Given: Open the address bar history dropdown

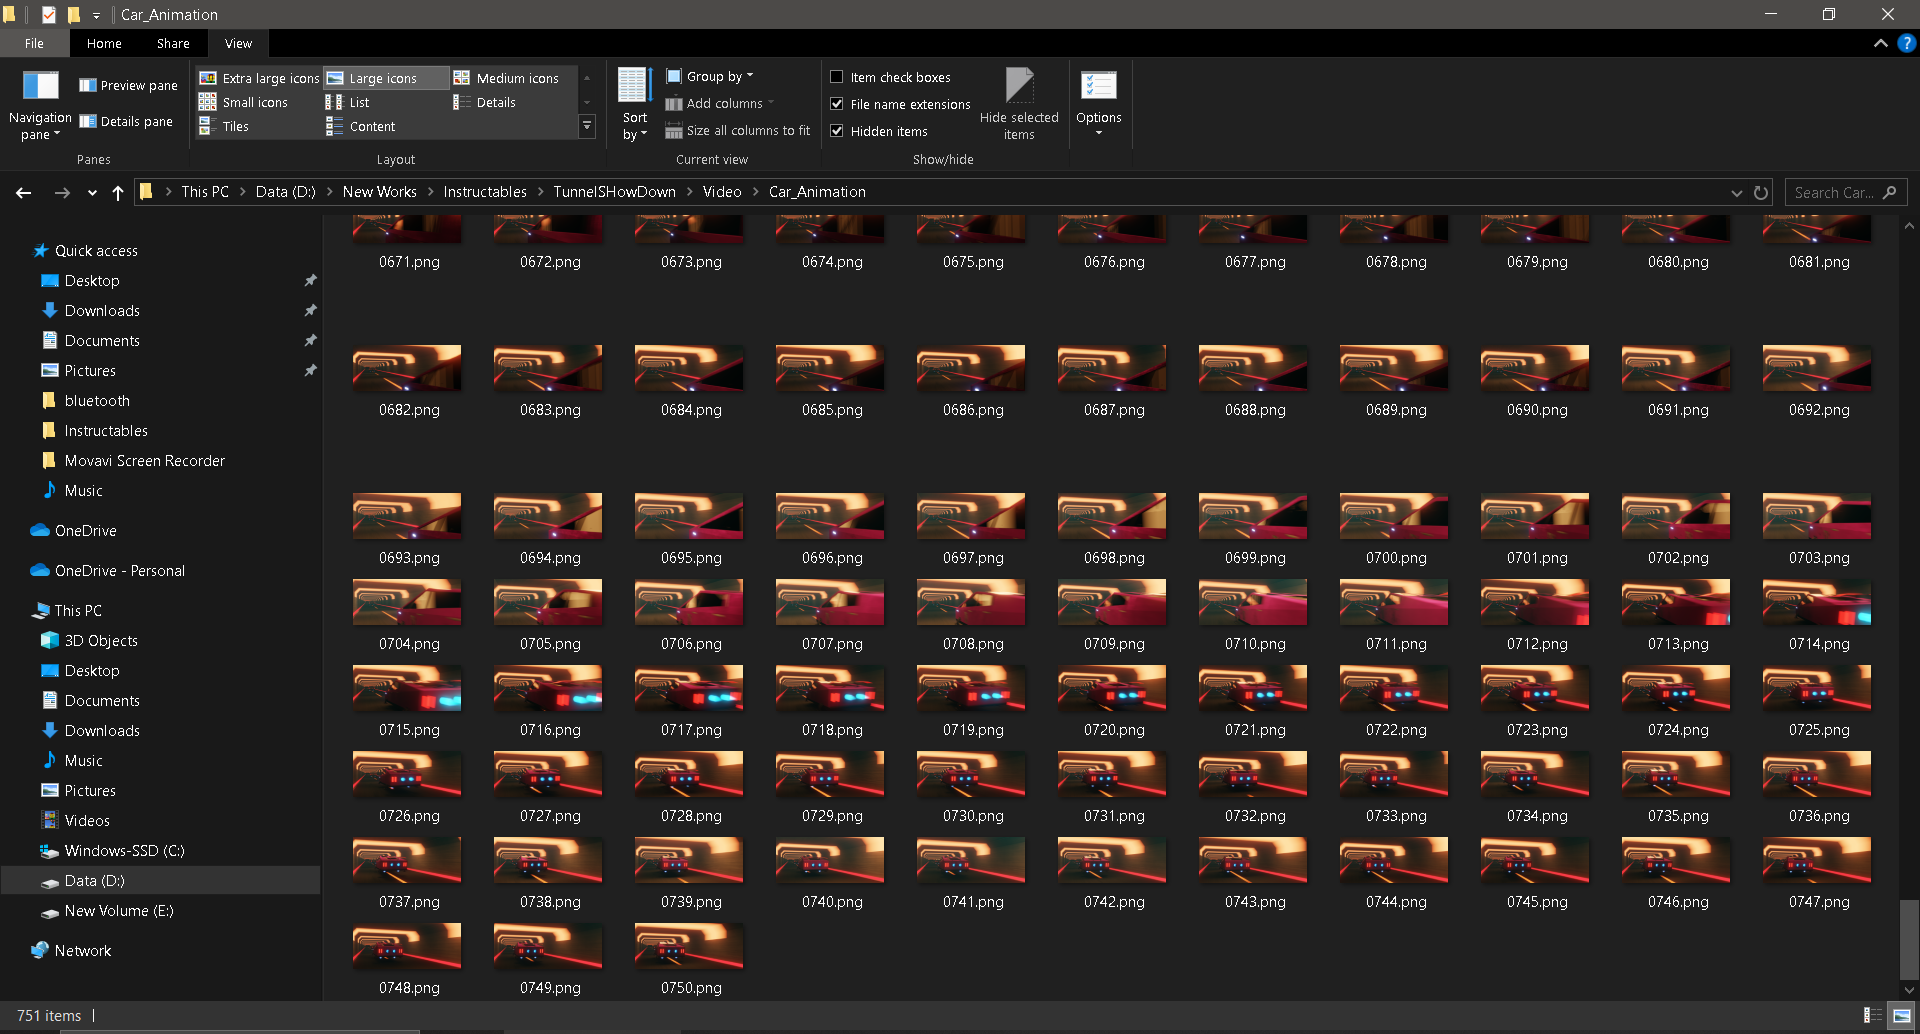Looking at the screenshot, I should click(x=1736, y=192).
